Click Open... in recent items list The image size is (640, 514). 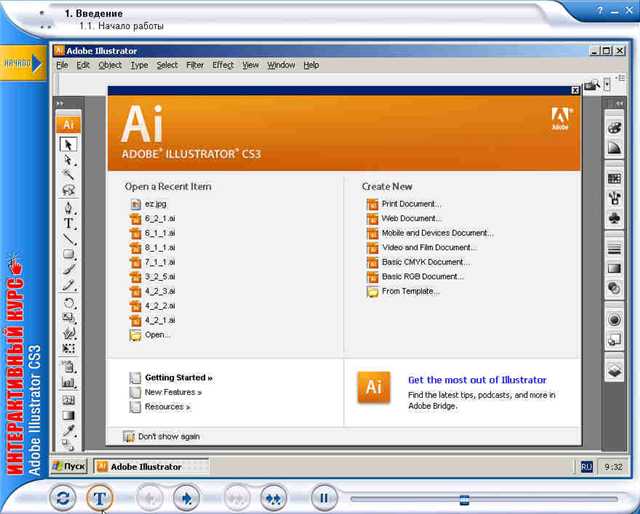click(x=150, y=335)
